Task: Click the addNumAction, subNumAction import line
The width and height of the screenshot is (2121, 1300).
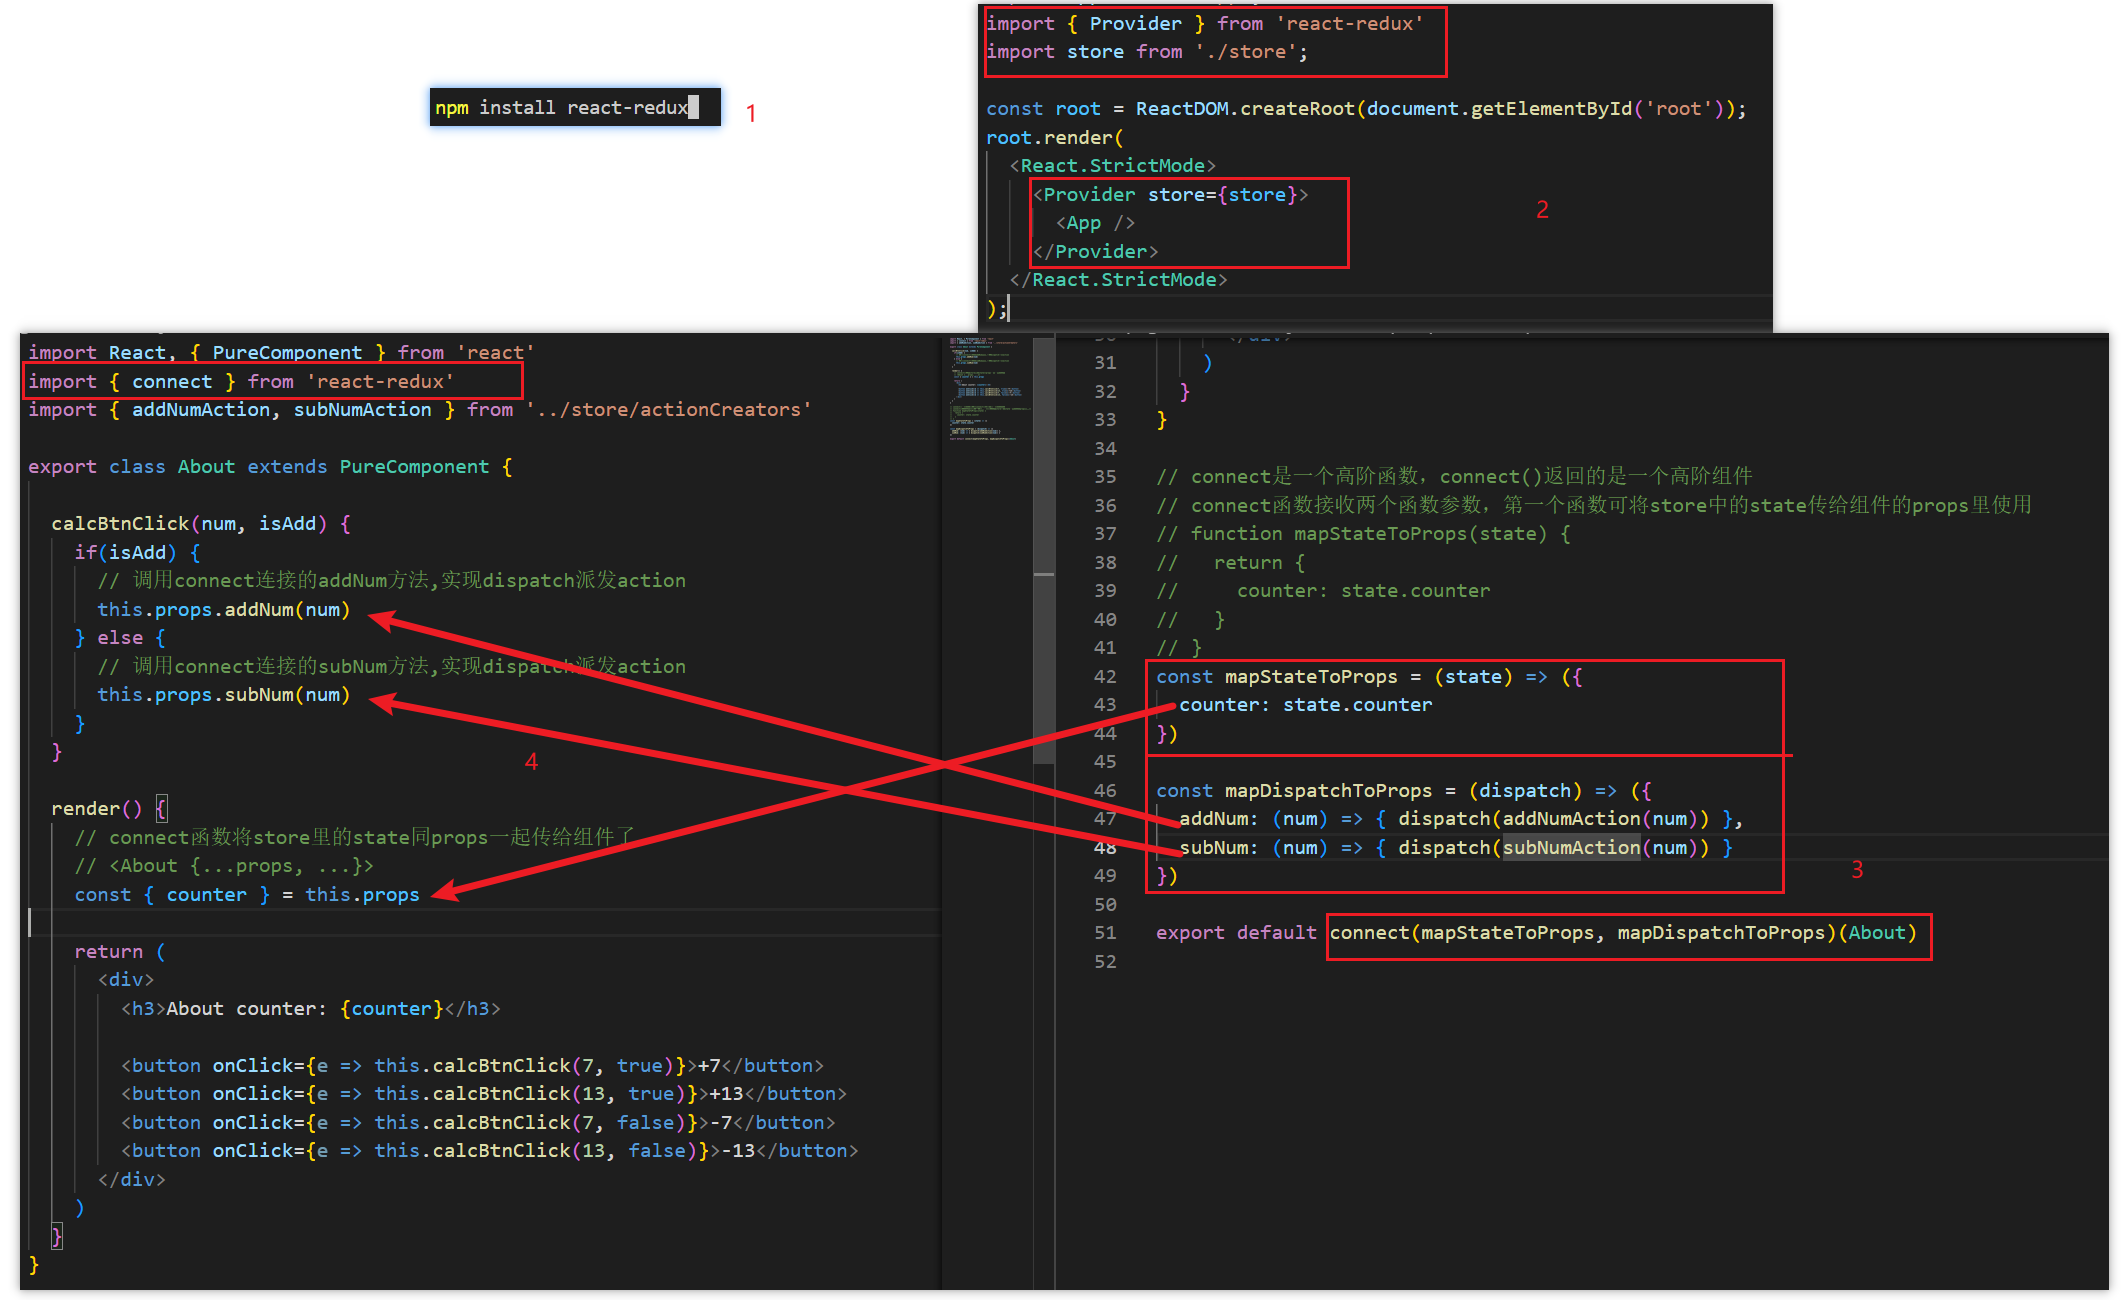Action: 420,409
